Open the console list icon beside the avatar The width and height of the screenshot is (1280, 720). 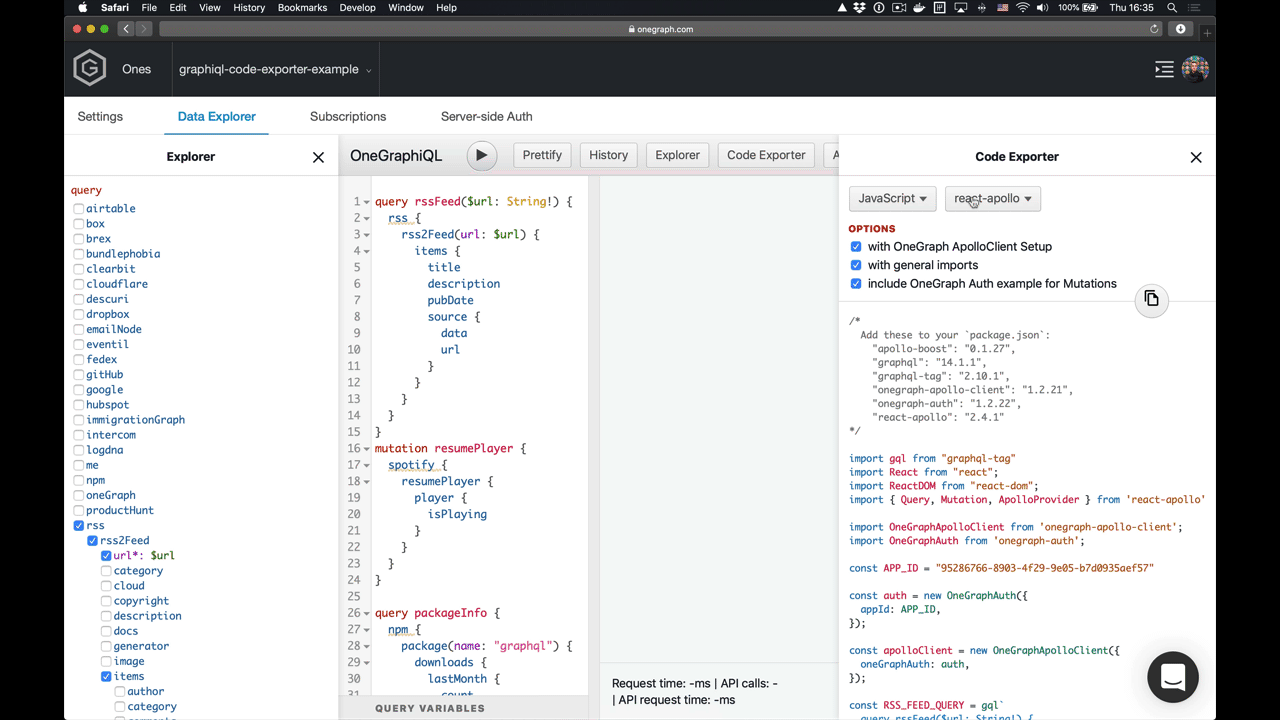click(1163, 69)
